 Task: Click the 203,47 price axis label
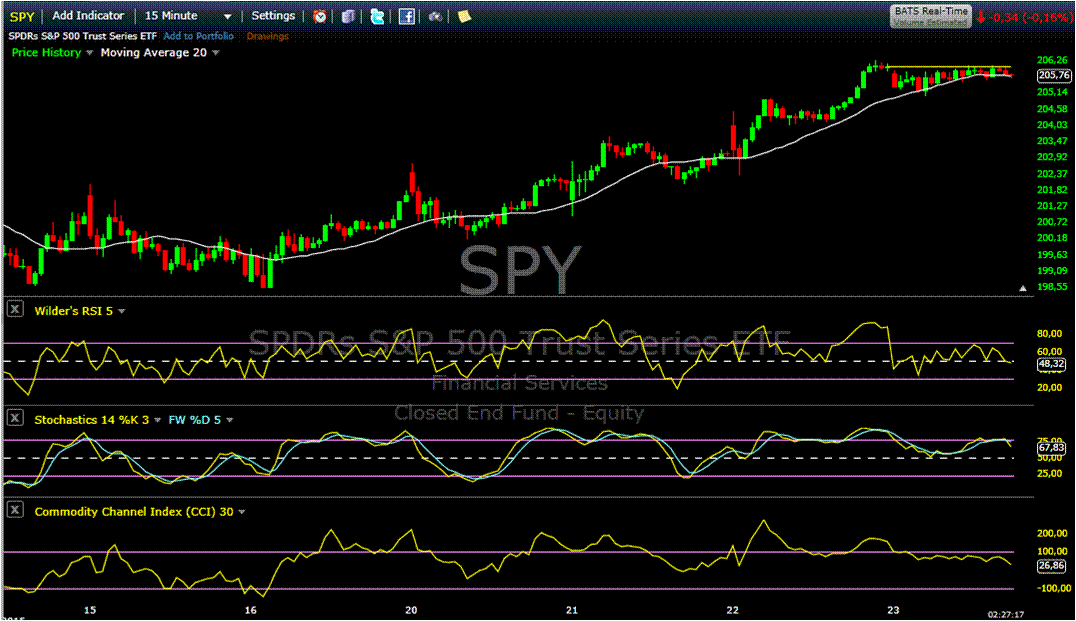(1052, 141)
